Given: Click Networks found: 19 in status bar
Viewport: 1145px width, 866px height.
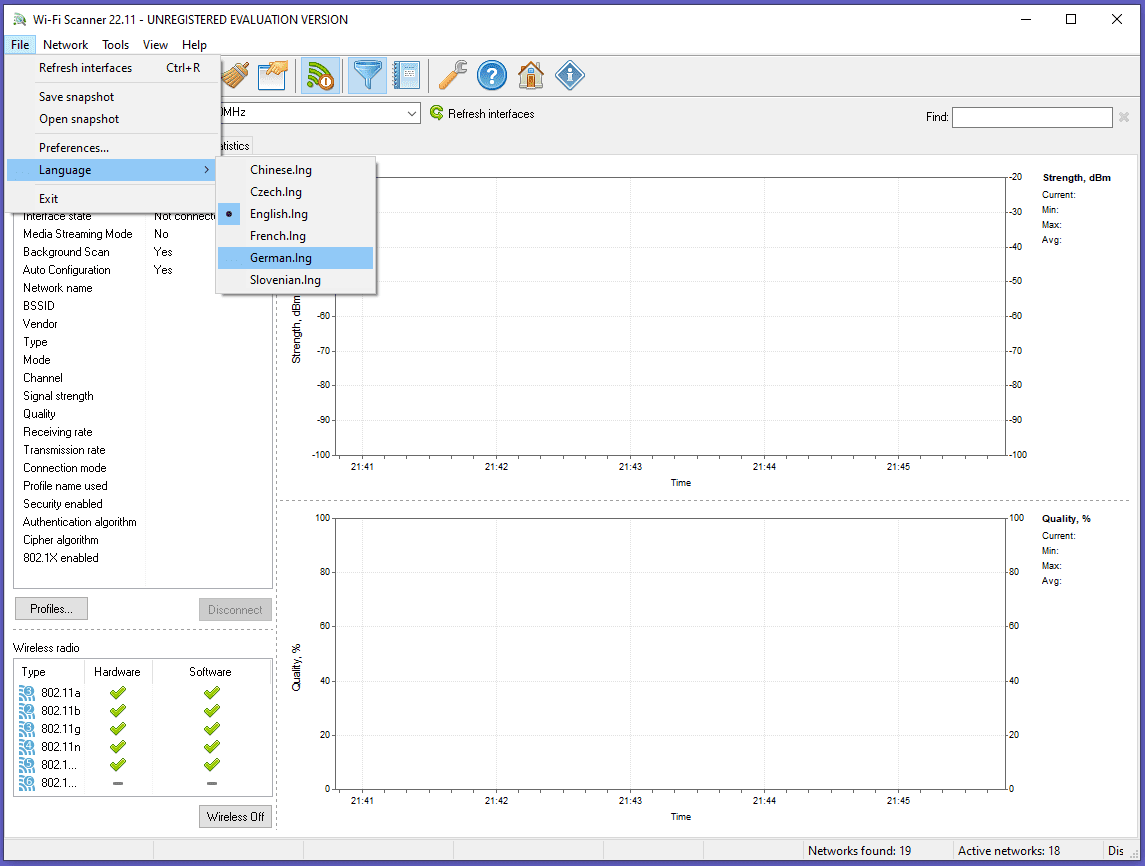Looking at the screenshot, I should [x=859, y=851].
